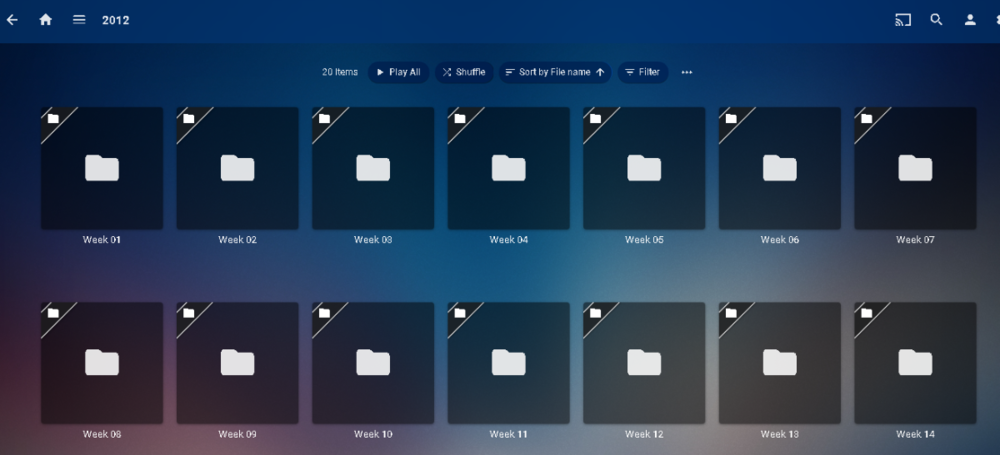The image size is (1000, 455).
Task: Click folder badge on Week 07 card
Action: pyautogui.click(x=866, y=118)
